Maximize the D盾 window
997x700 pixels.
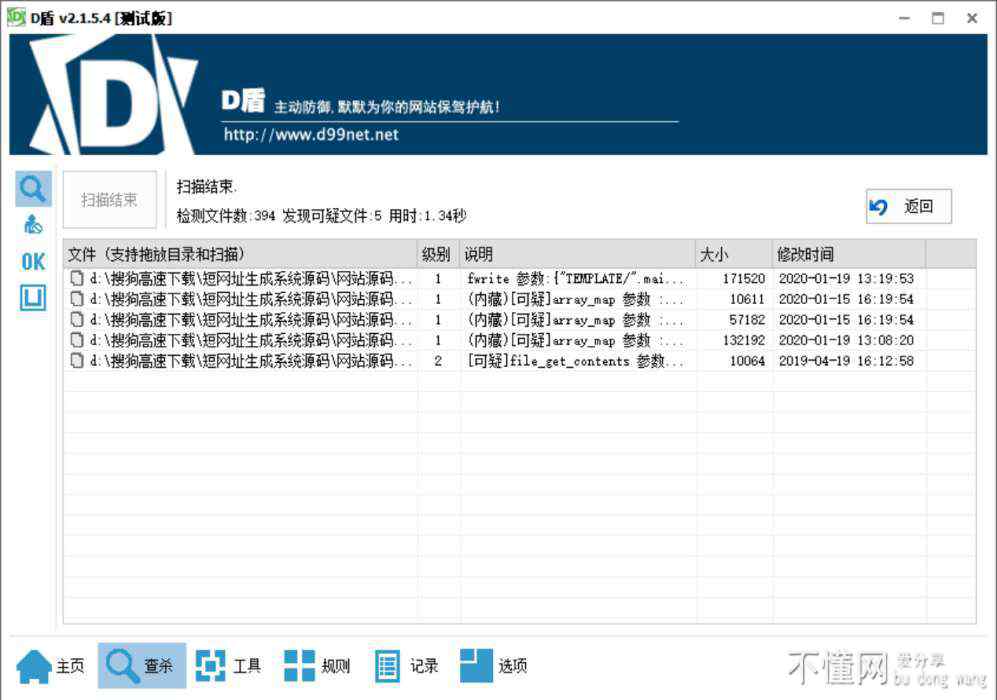938,18
